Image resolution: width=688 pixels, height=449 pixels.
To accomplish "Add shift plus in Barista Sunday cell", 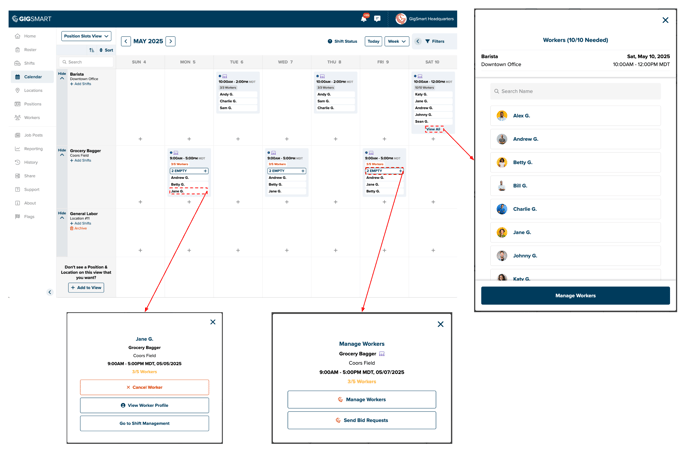I will [x=140, y=139].
